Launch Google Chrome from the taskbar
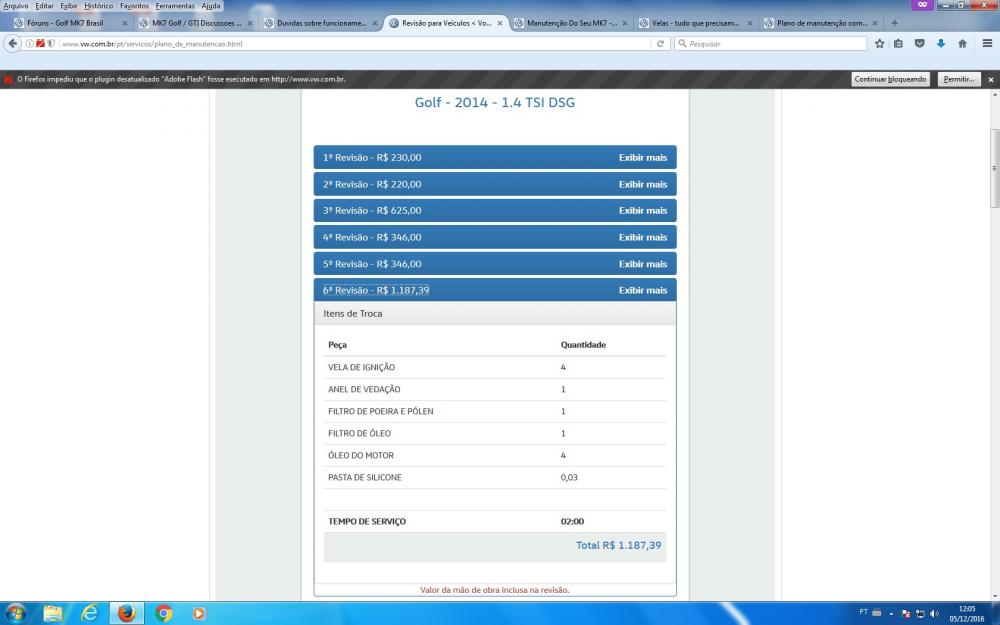This screenshot has height=625, width=1000. click(163, 613)
